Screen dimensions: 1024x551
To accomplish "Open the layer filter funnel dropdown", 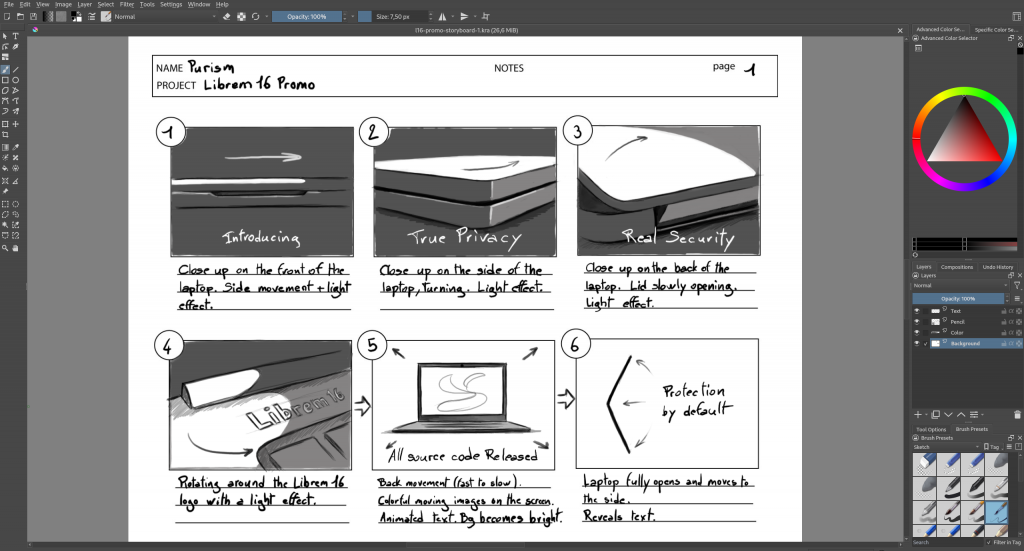I will (1017, 285).
